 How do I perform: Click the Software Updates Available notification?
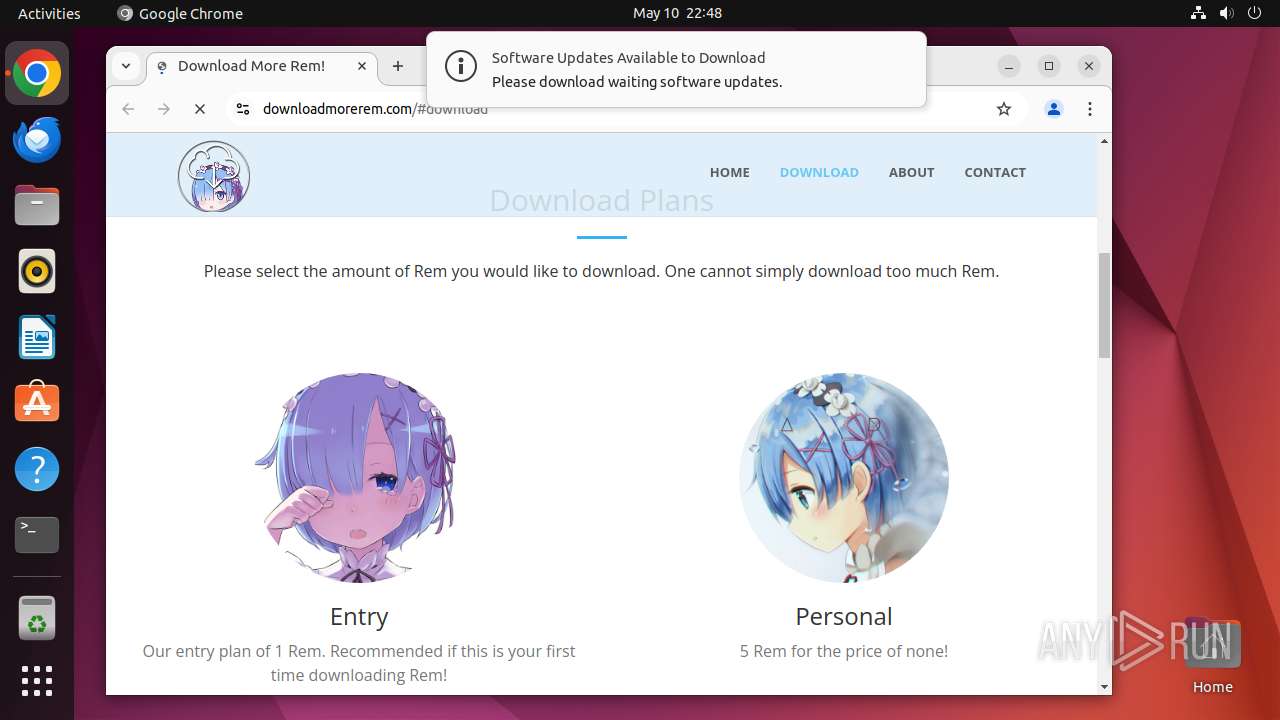(676, 69)
